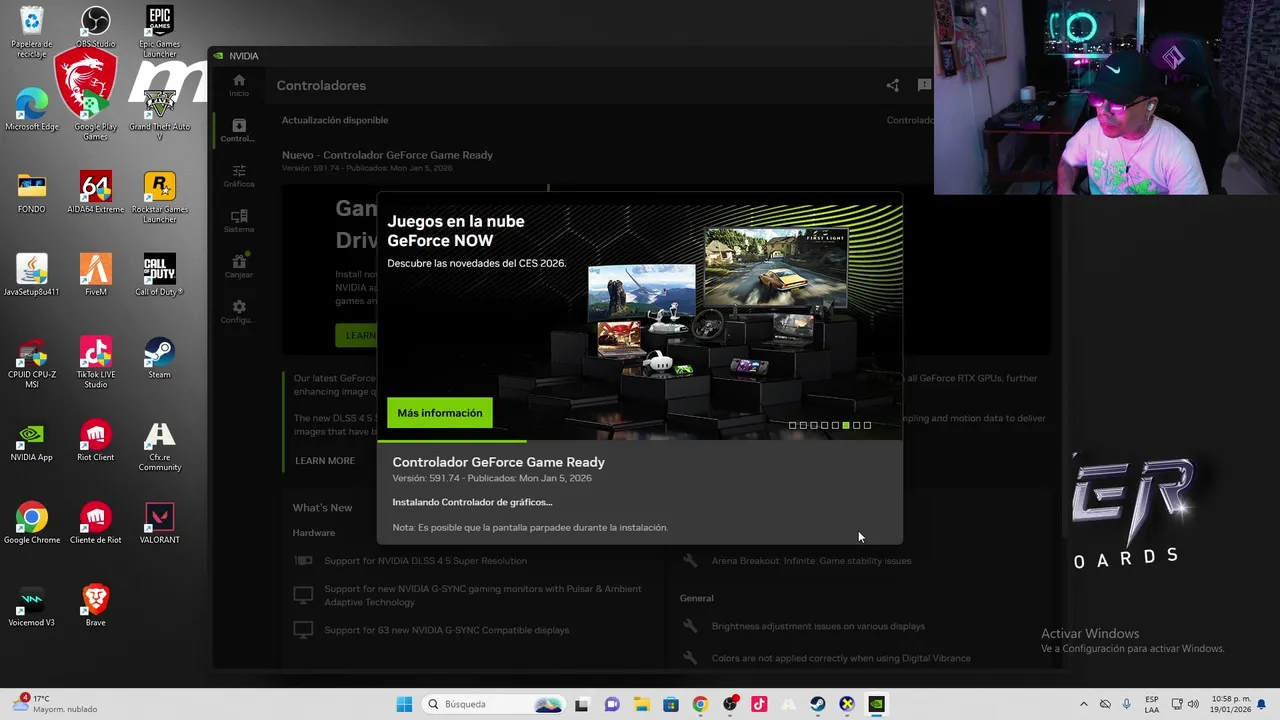Click 'Brightness adjustment issues on various displays'
This screenshot has width=1280, height=720.
[x=818, y=626]
